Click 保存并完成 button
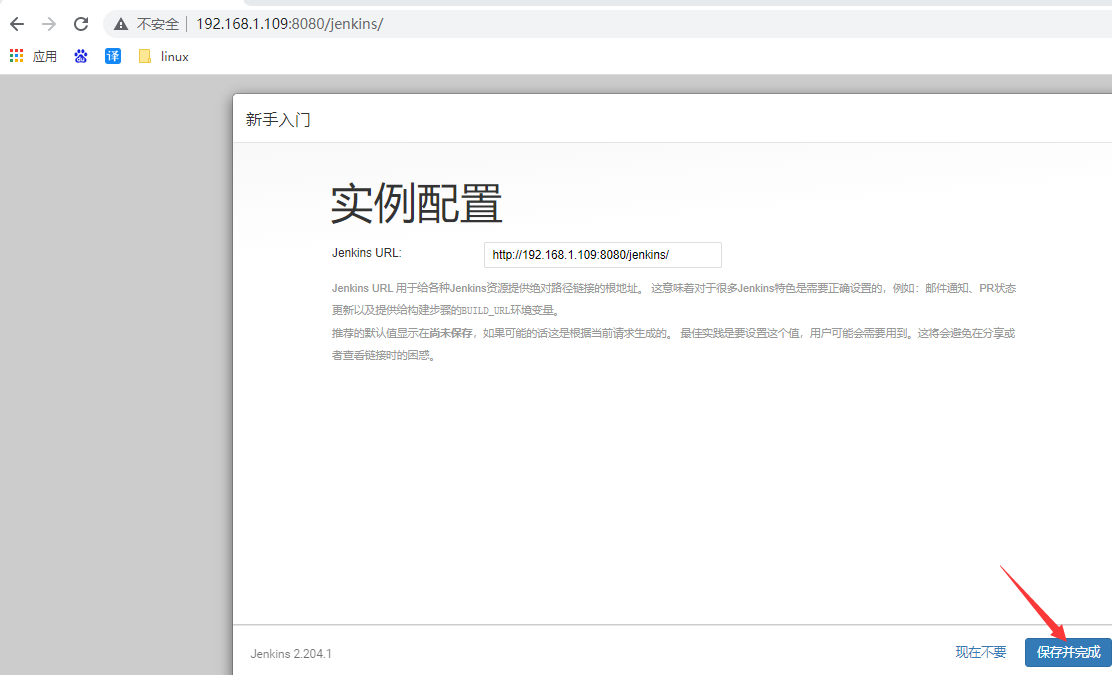The height and width of the screenshot is (675, 1112). click(x=1068, y=652)
